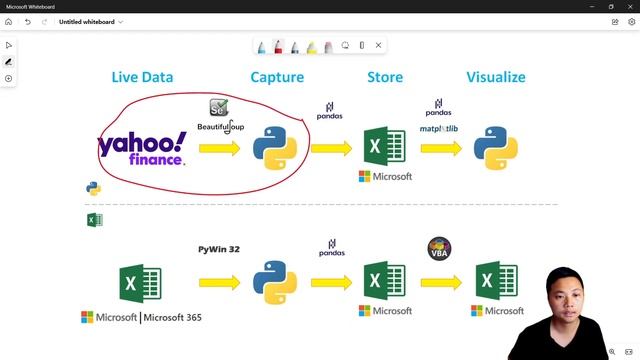Select the pandas logo beside PyWin 32
This screenshot has height=360, width=640.
tap(332, 248)
